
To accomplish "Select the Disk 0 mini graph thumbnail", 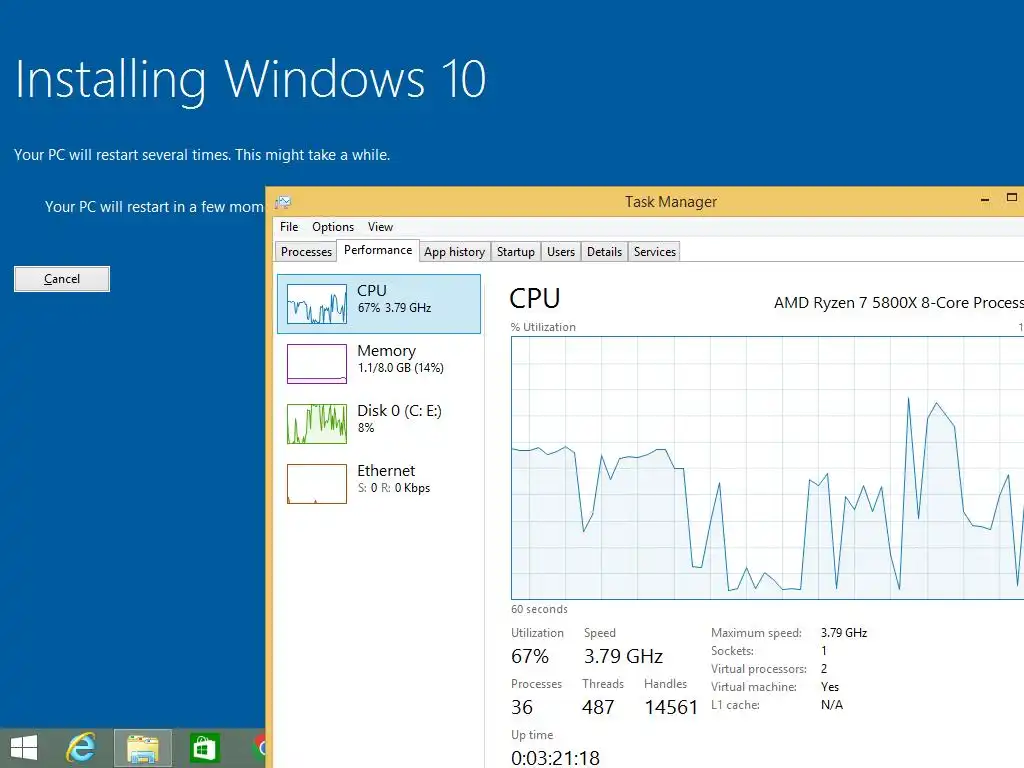I will [317, 424].
